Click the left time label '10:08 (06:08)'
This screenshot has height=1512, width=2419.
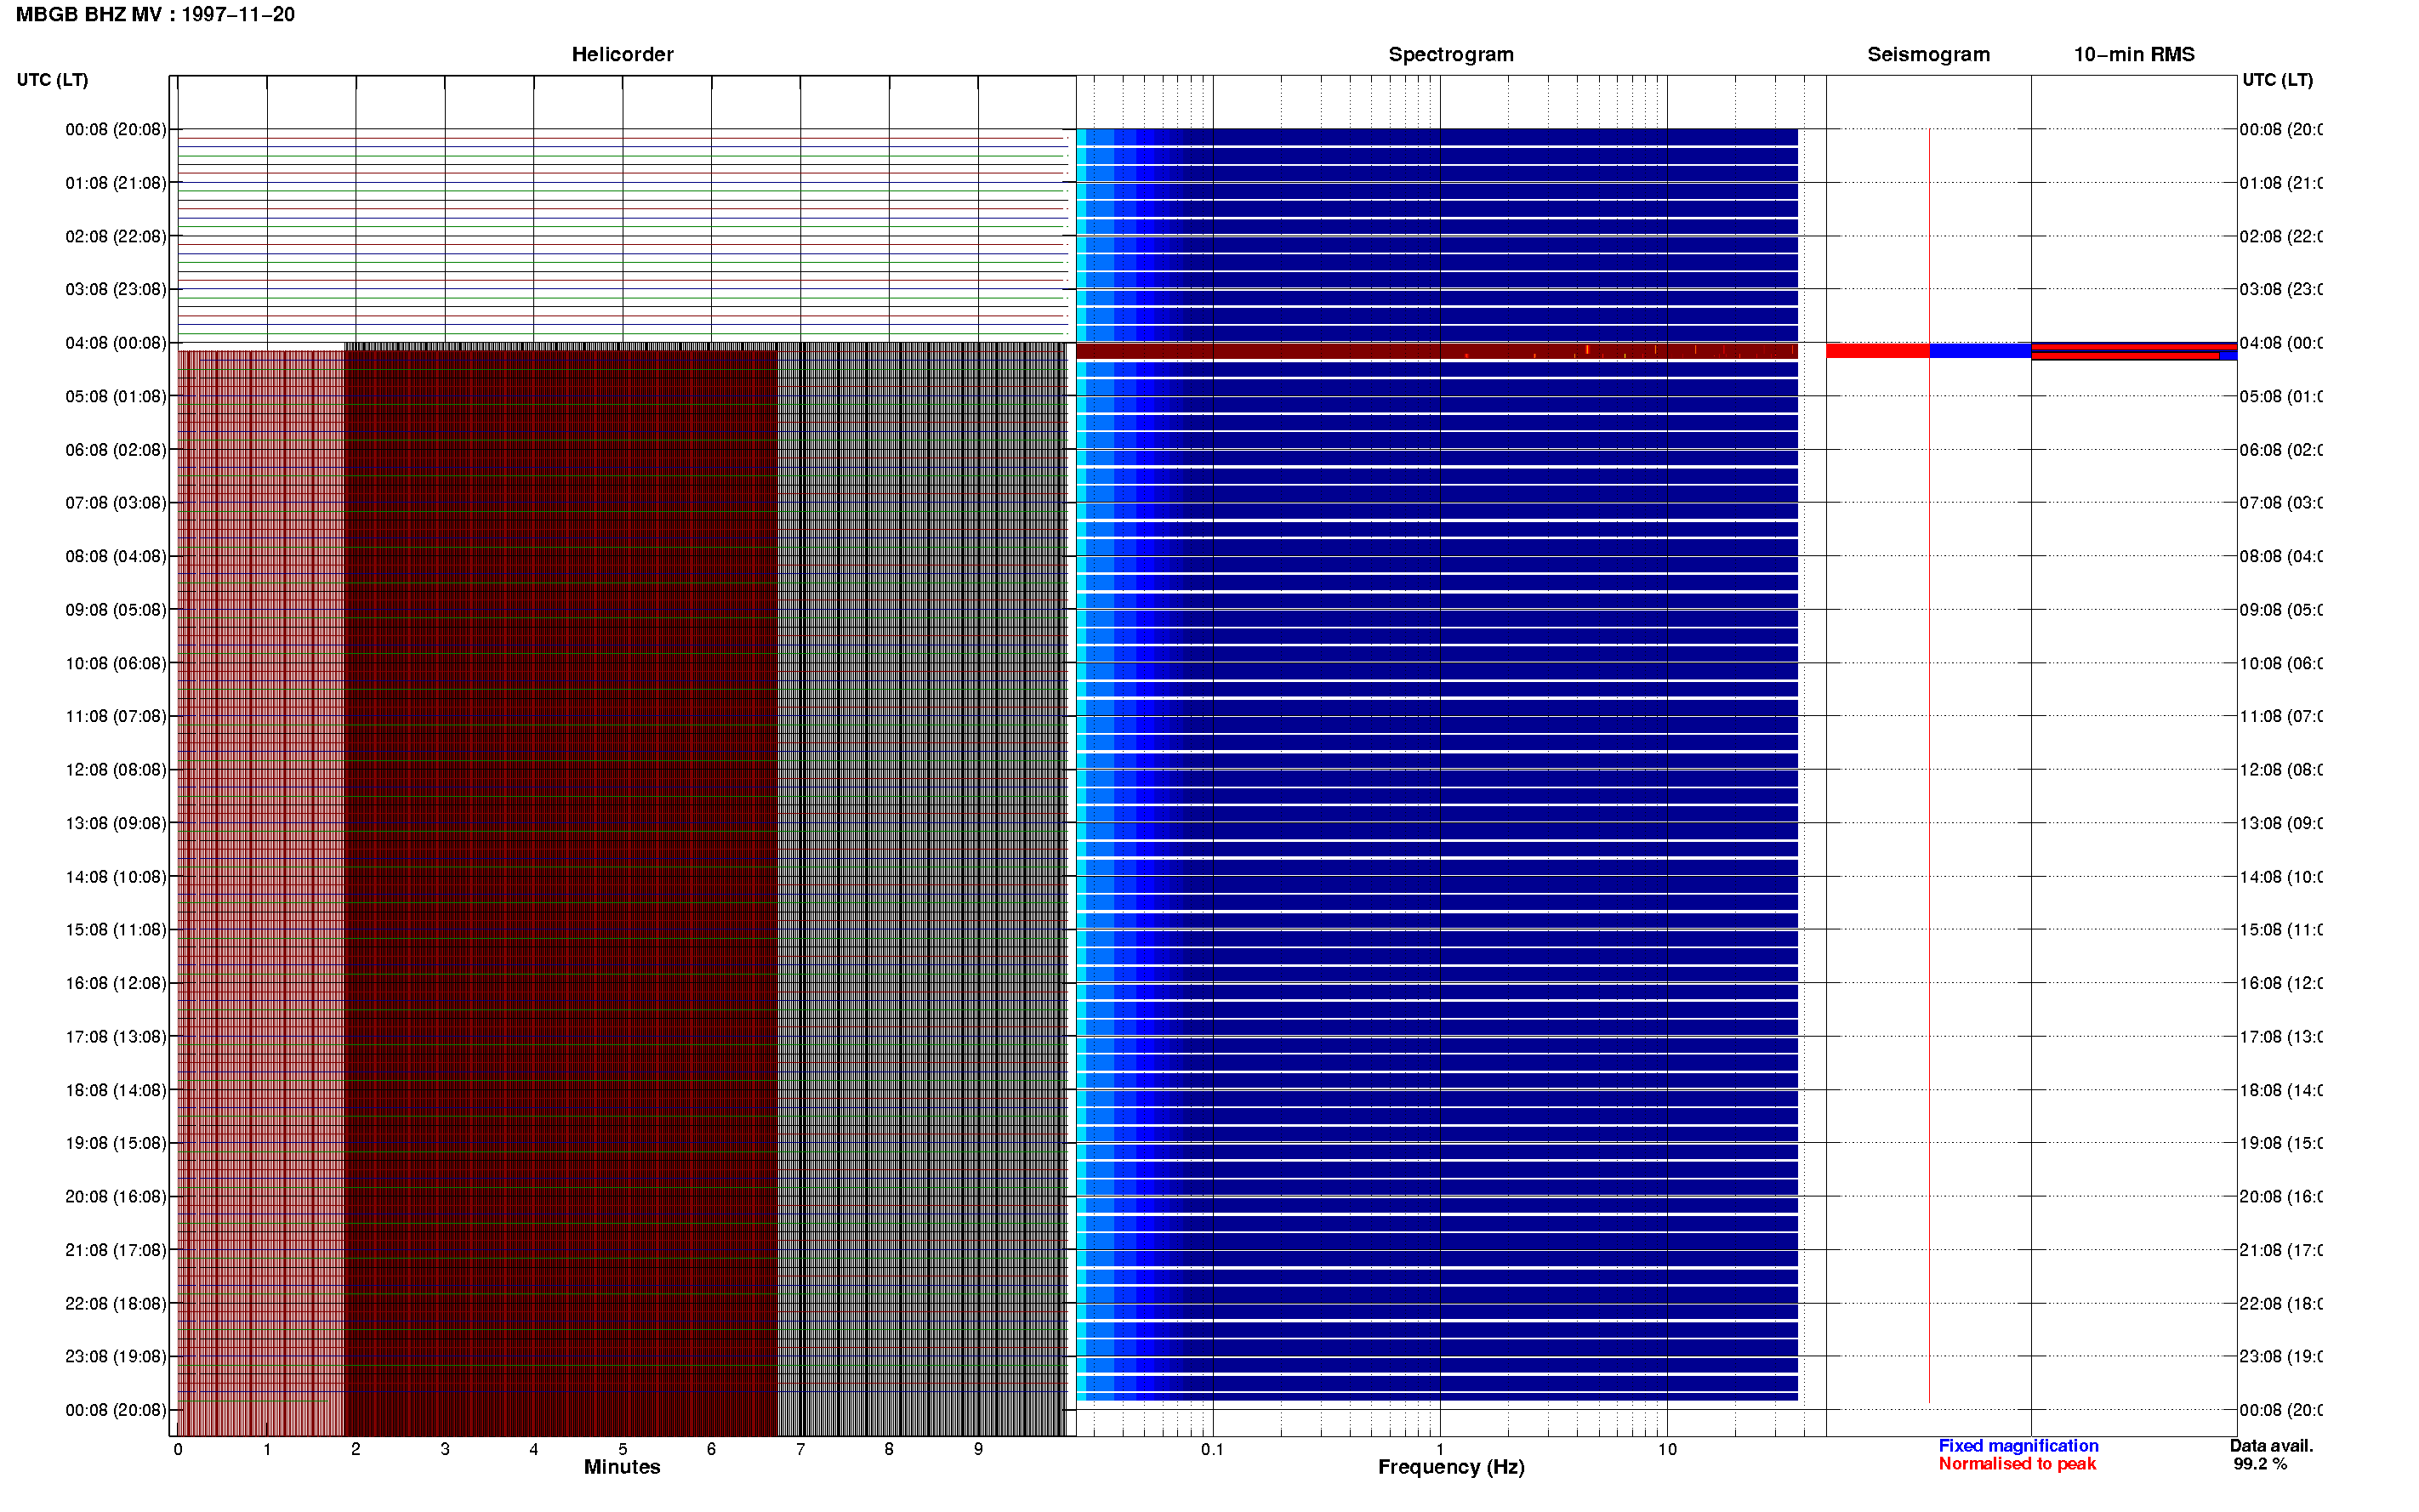click(116, 664)
